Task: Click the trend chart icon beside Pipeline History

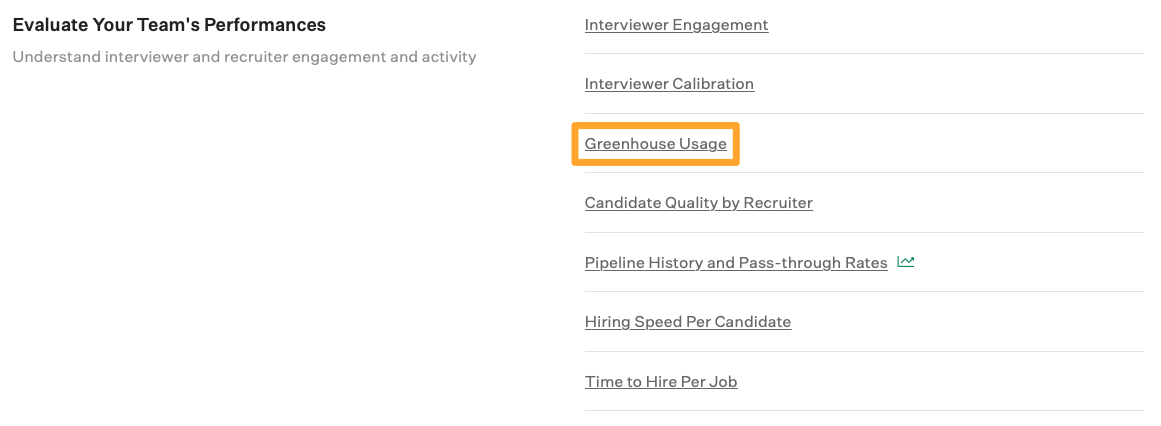Action: [x=906, y=262]
